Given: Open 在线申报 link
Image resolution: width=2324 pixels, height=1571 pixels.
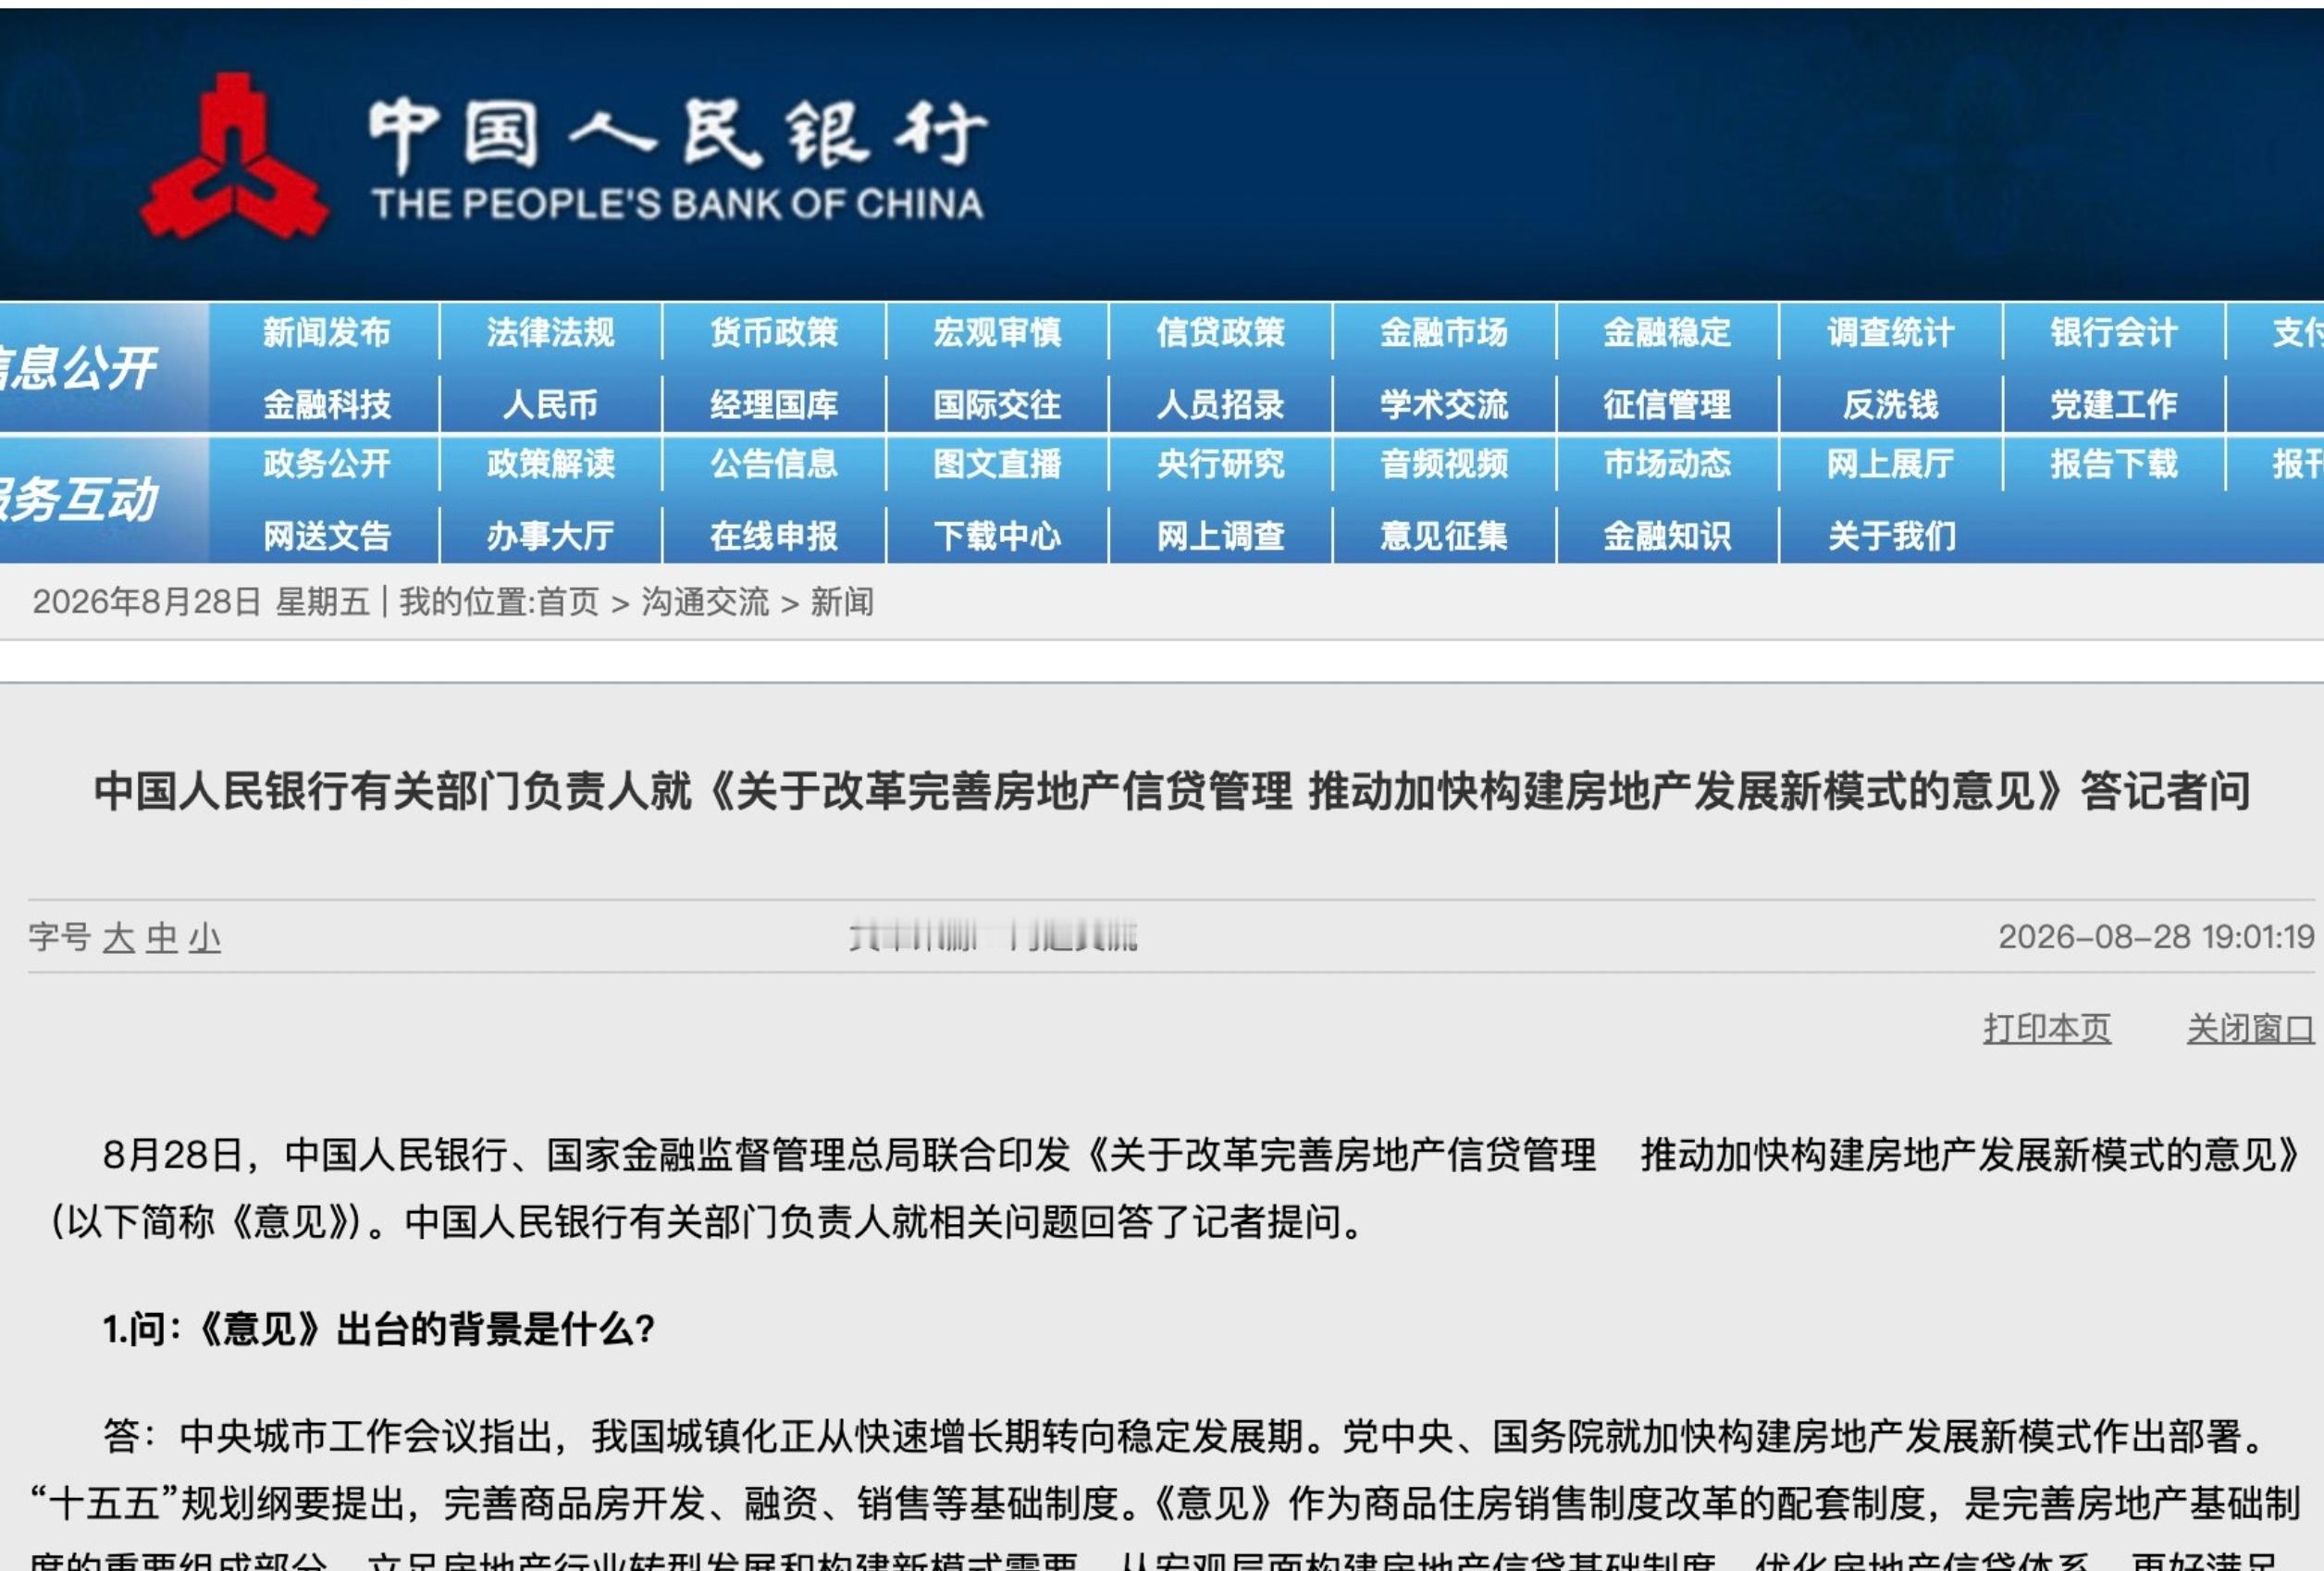Looking at the screenshot, I should pyautogui.click(x=773, y=536).
